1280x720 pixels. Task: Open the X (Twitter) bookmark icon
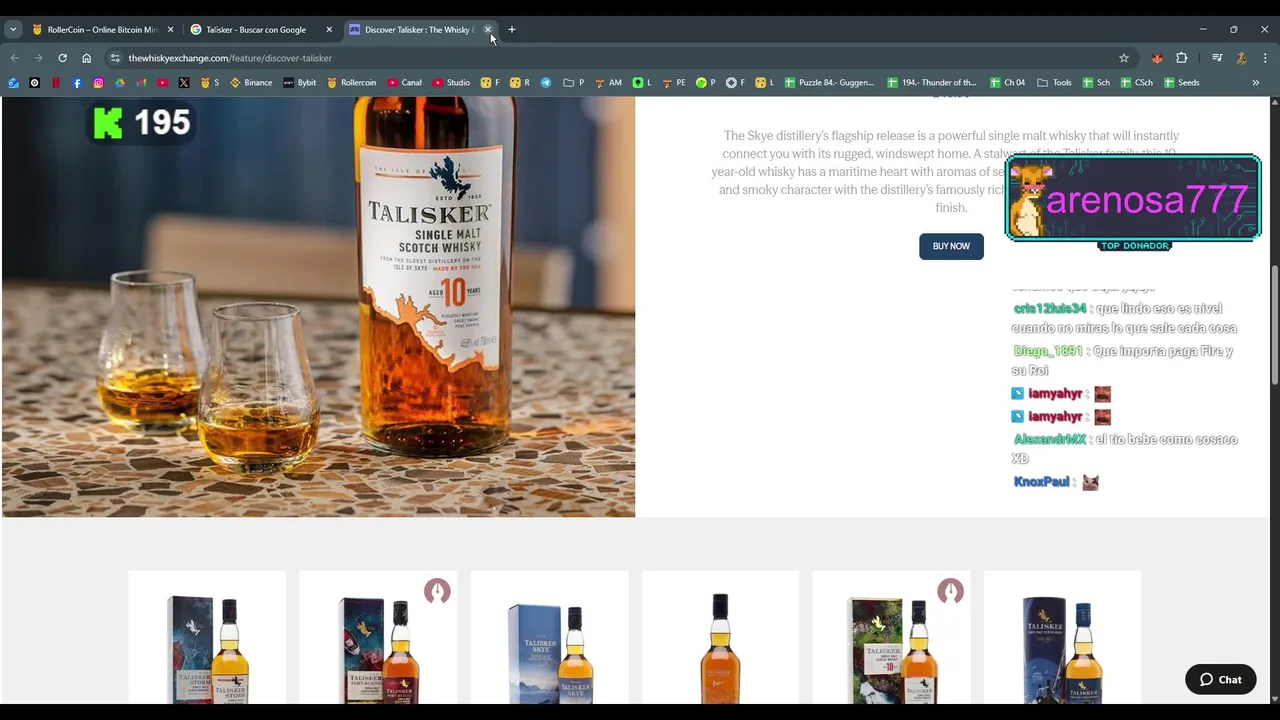point(184,83)
